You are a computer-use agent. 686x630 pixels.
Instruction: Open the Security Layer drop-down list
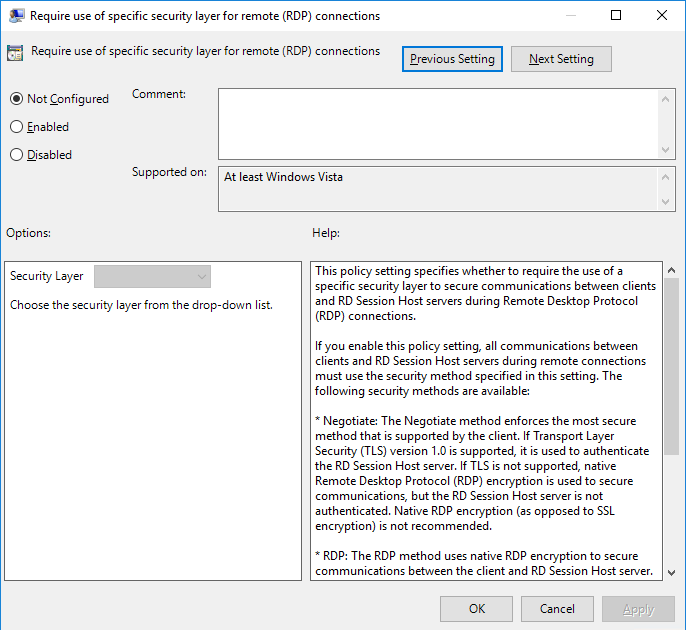[152, 276]
